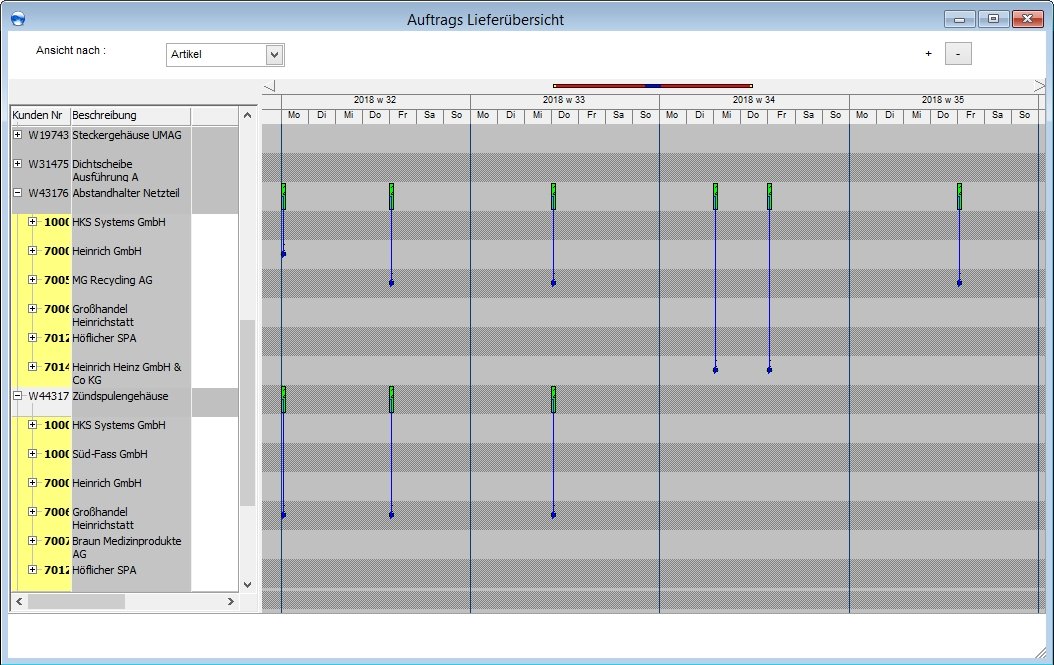The height and width of the screenshot is (665, 1054).
Task: Click Abstandhalter green marker in week 33
Action: tap(553, 196)
